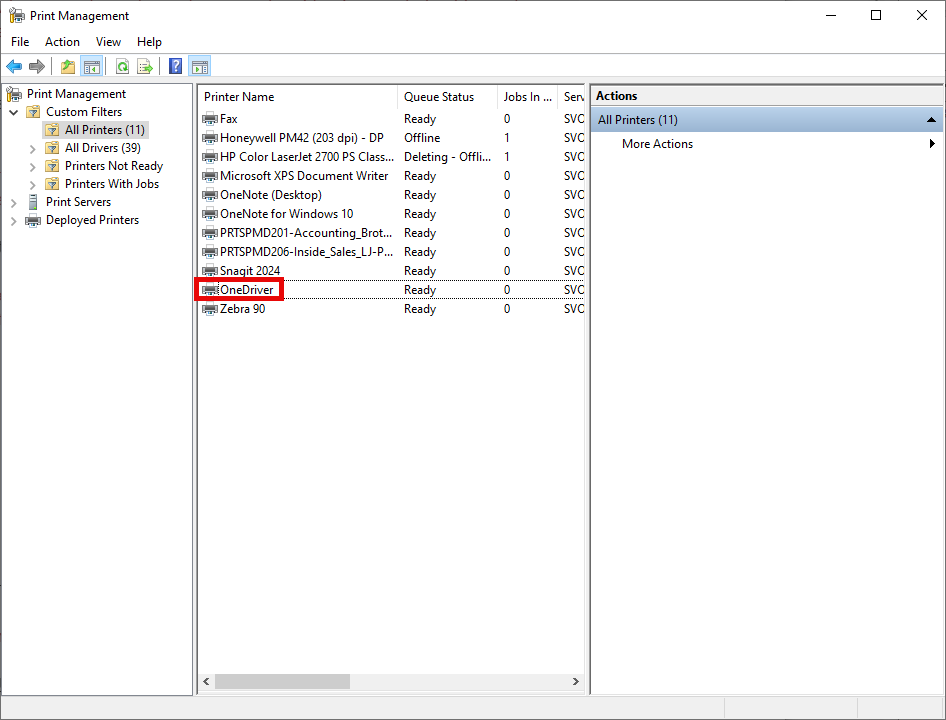The image size is (946, 720).
Task: Expand the Printers Not Ready node
Action: (33, 167)
